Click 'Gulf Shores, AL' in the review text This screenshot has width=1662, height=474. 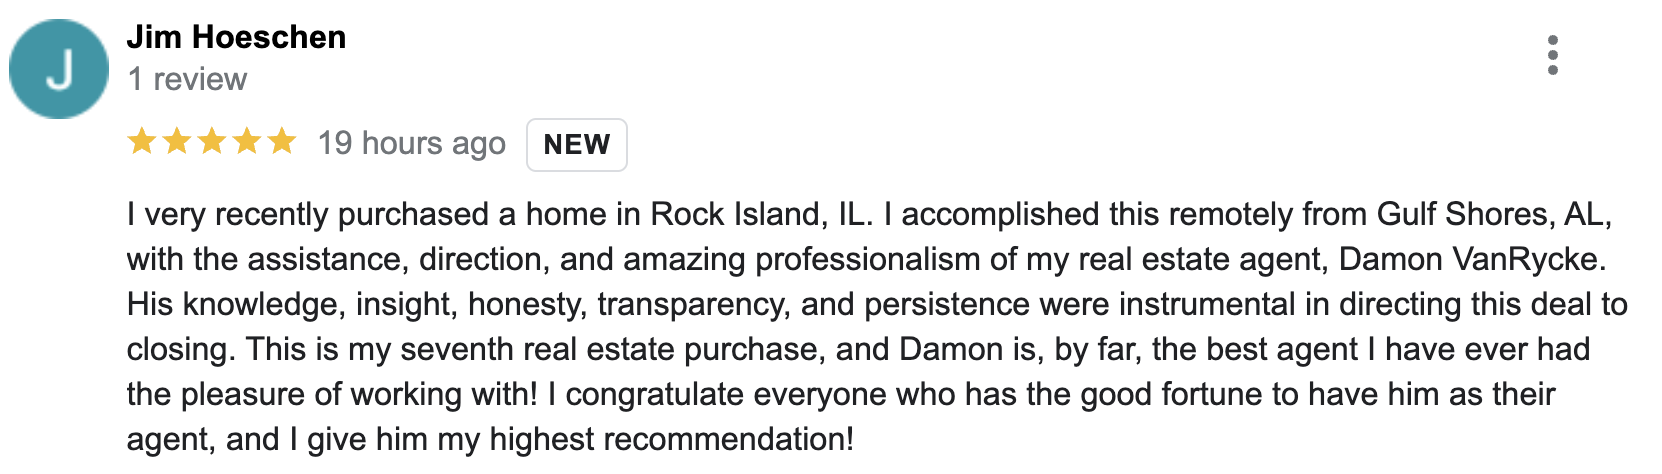click(1494, 214)
